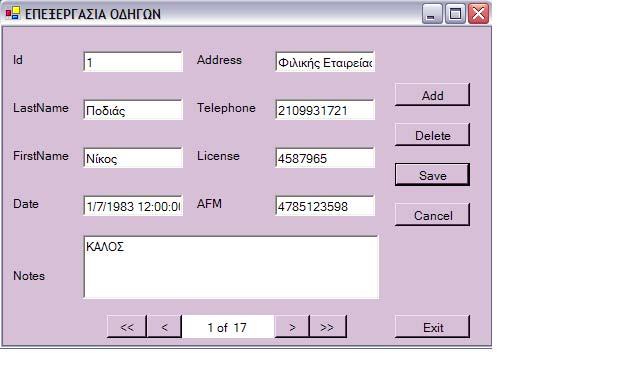Edit the Address field Φιλικής Εταιρείας
This screenshot has width=618, height=388.
coord(325,62)
